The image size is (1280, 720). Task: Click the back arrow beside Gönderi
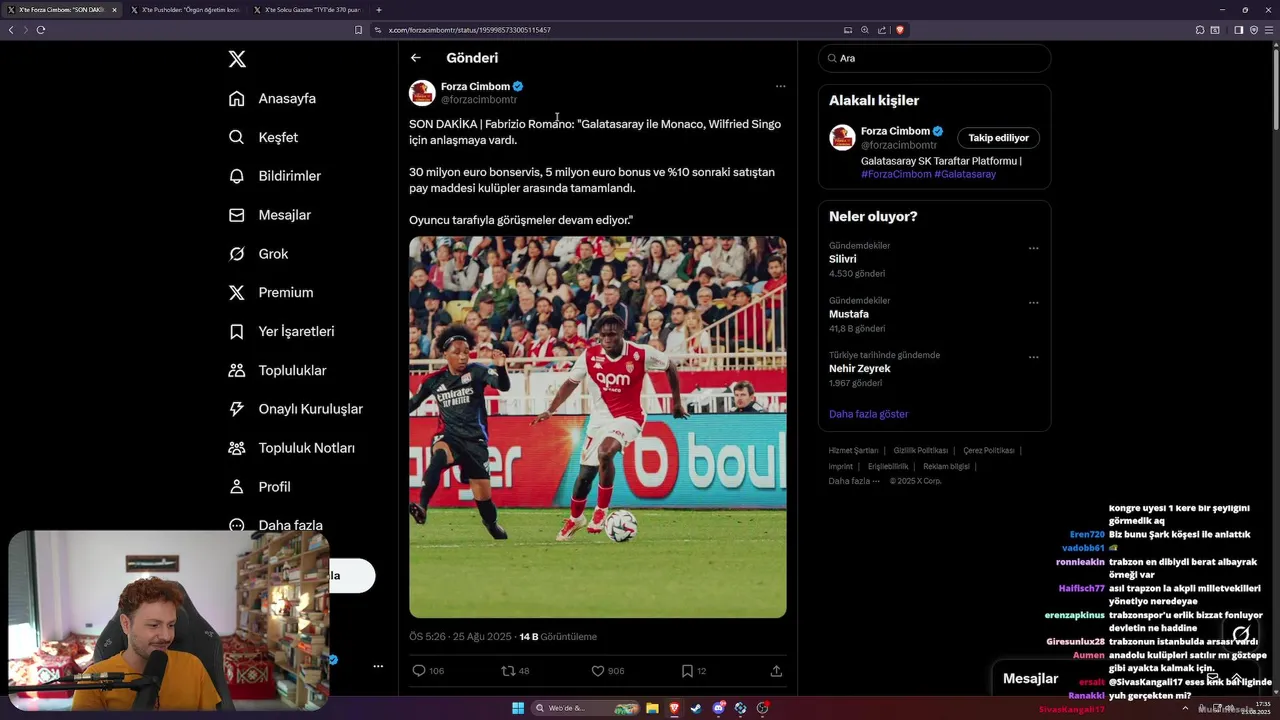click(416, 58)
